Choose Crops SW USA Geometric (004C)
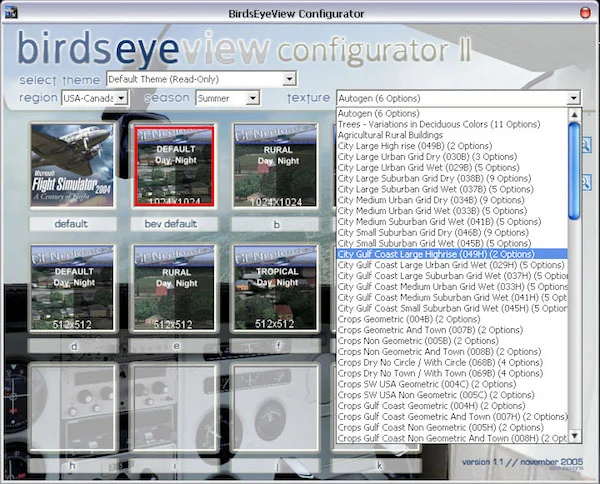The width and height of the screenshot is (600, 484). point(452,384)
